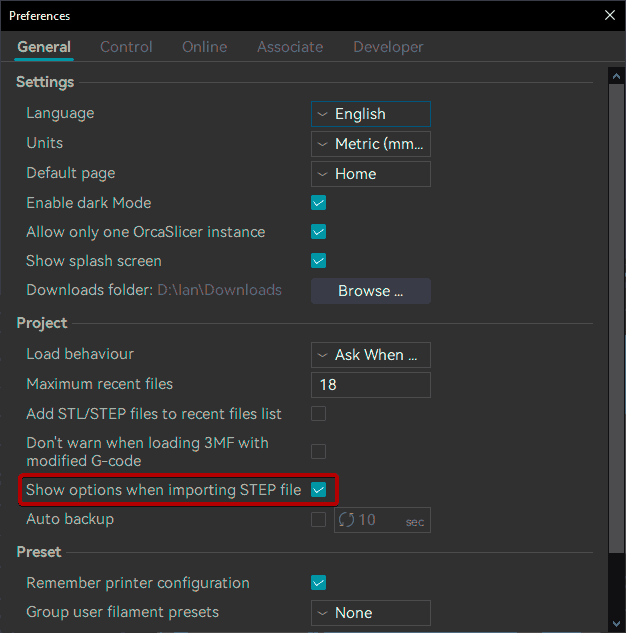Click the Auto backup refresh icon
This screenshot has width=626, height=633.
click(346, 520)
